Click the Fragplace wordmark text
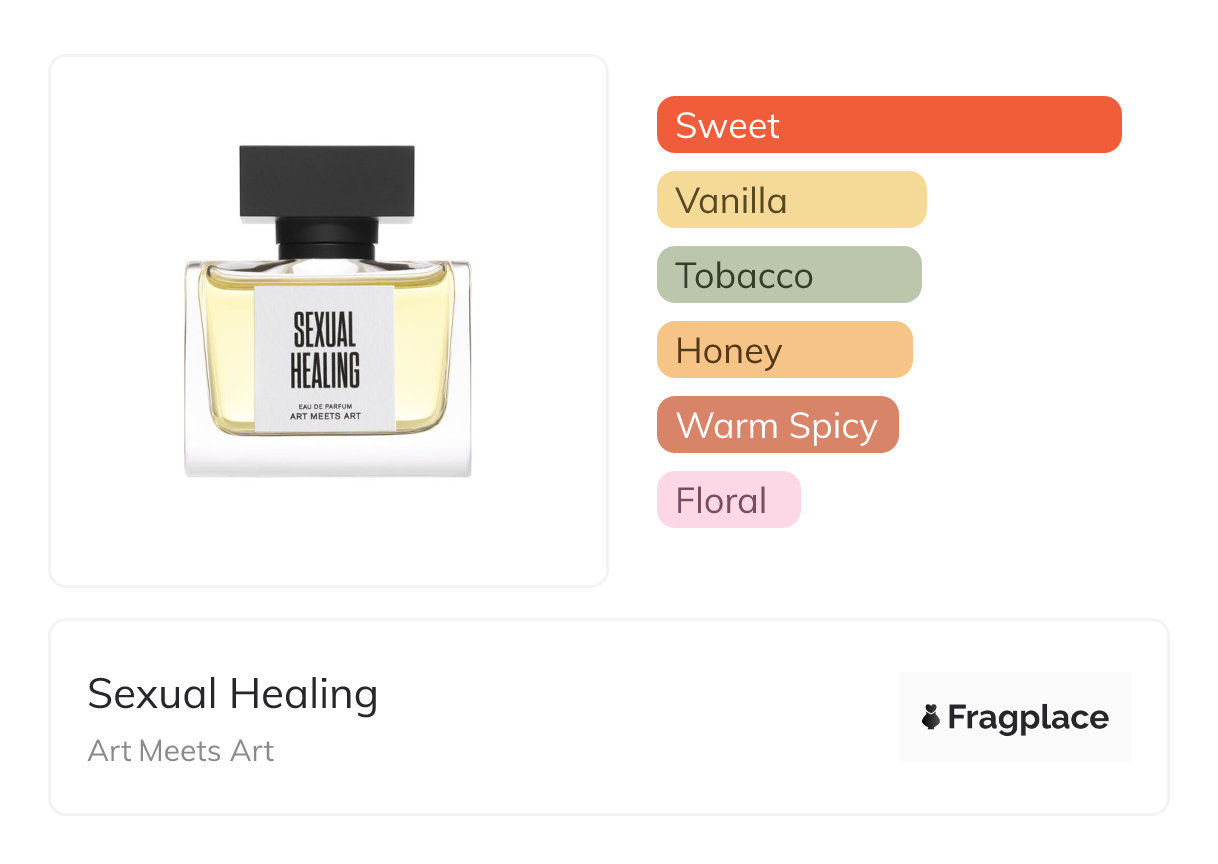 [1028, 717]
